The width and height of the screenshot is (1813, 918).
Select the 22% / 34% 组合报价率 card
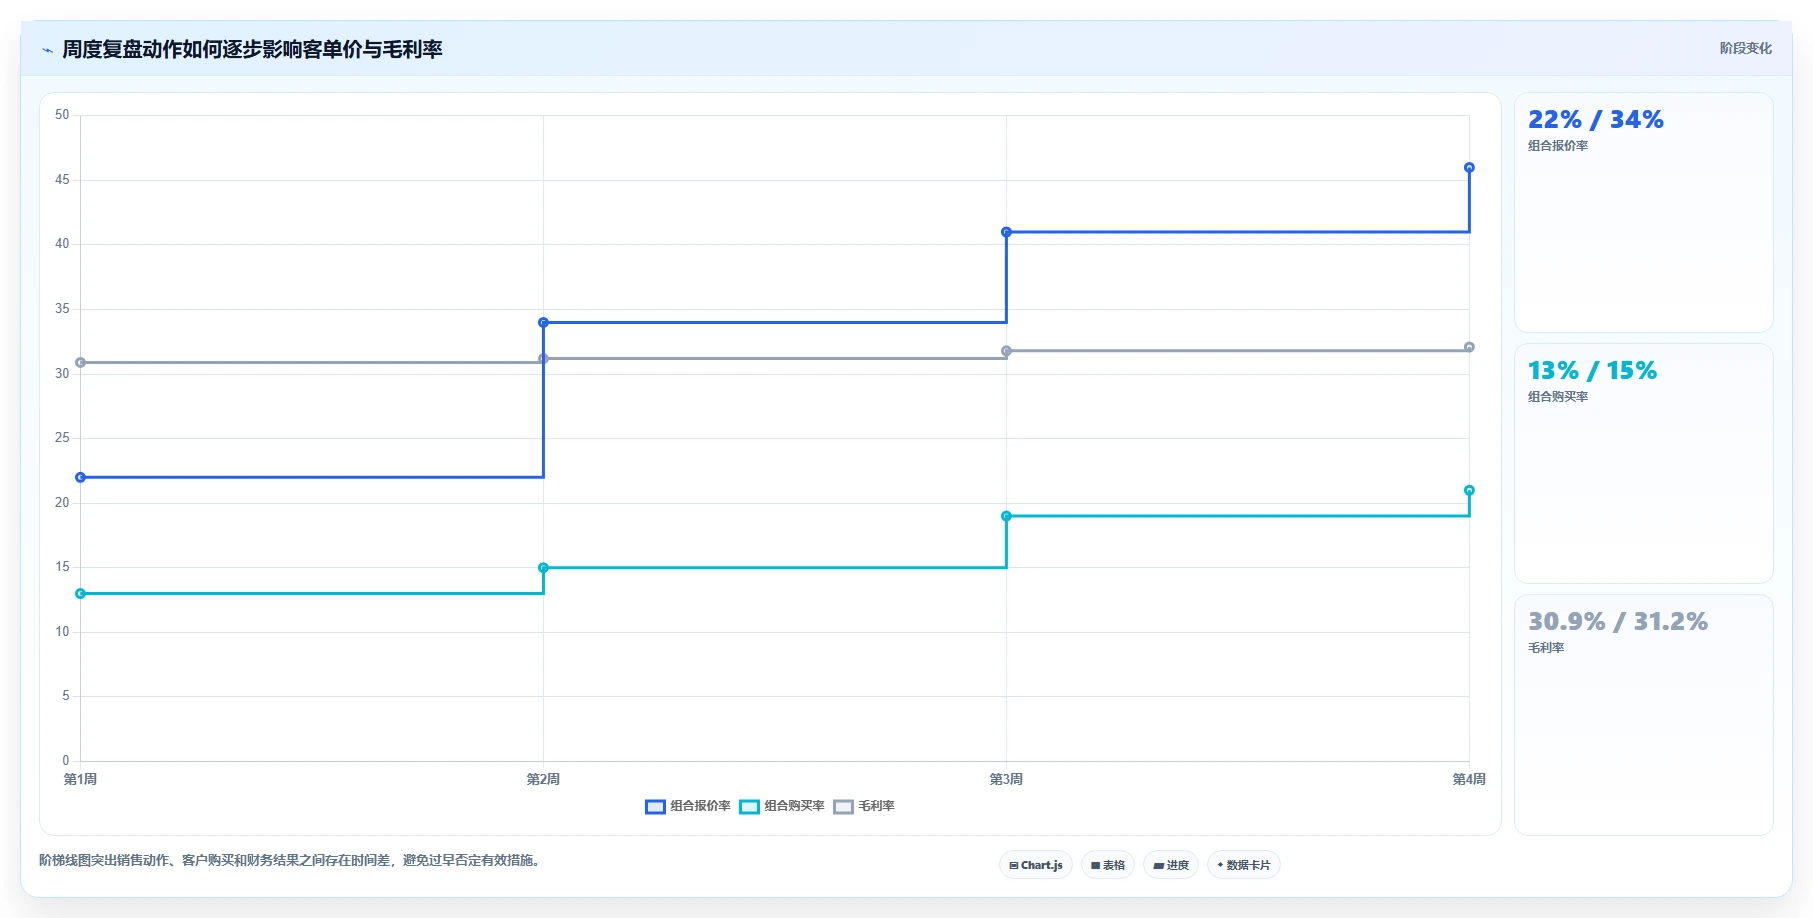(x=1644, y=213)
